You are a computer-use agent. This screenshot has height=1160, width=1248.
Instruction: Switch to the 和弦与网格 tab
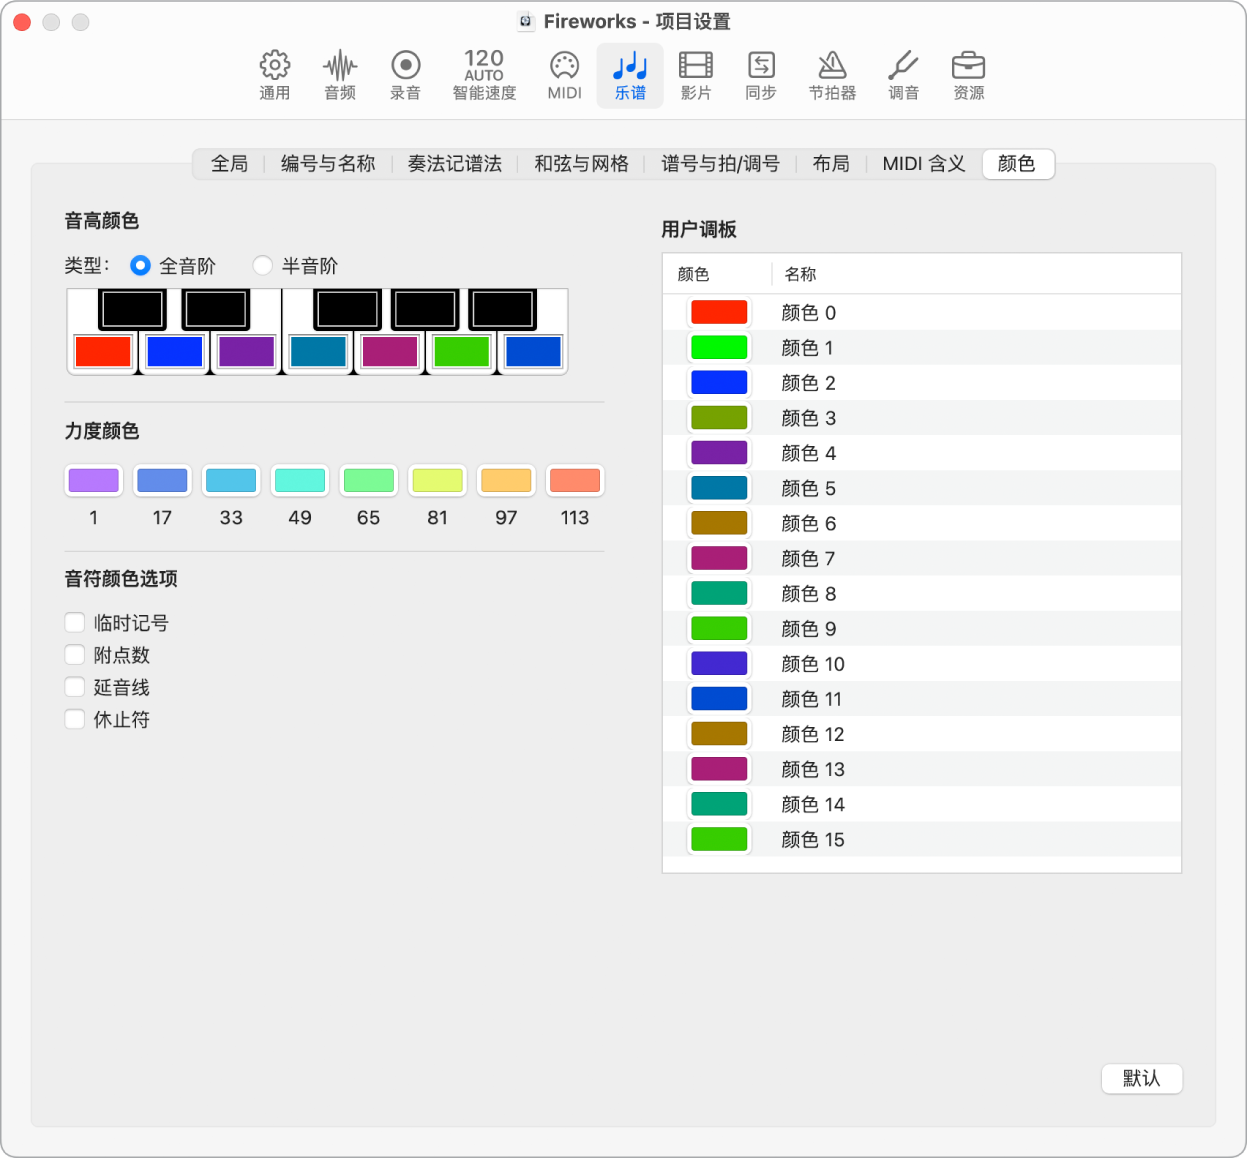(x=581, y=164)
